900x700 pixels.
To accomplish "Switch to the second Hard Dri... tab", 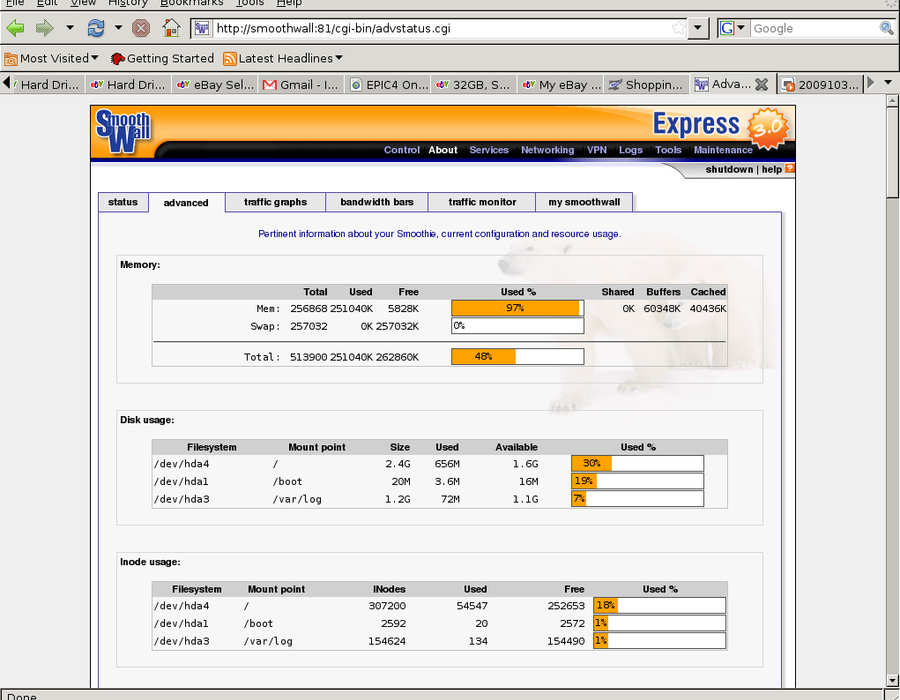I will (129, 84).
